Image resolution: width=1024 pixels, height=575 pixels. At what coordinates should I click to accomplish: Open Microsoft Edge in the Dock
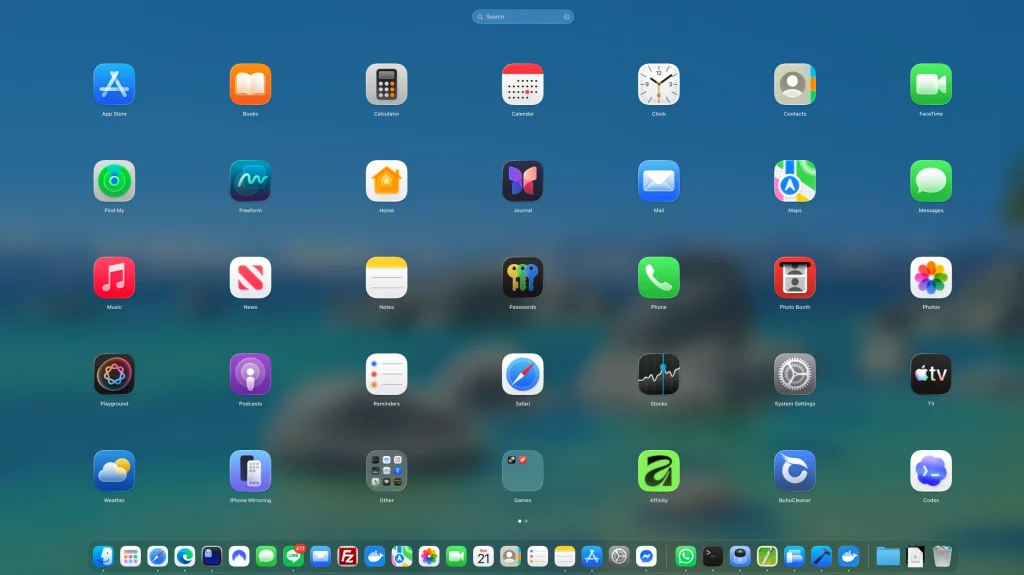[x=185, y=556]
